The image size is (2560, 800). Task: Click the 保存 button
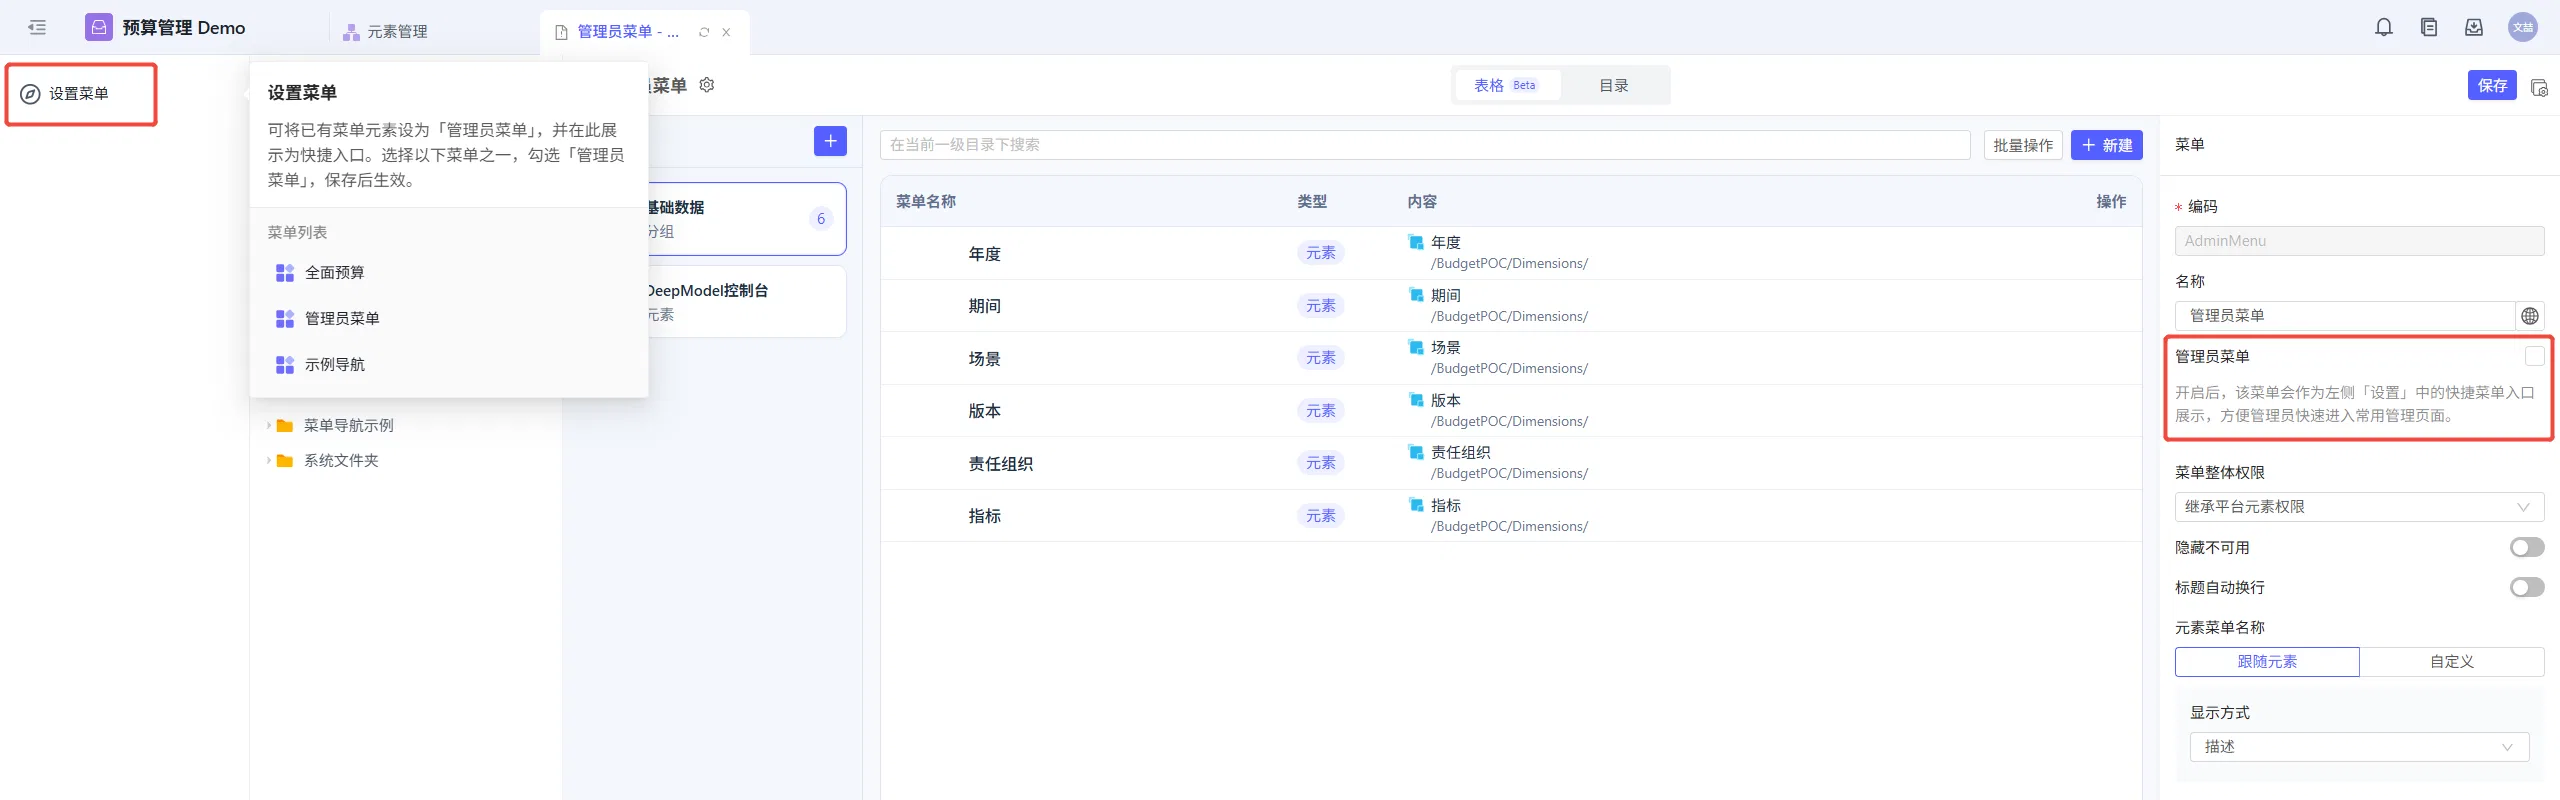pyautogui.click(x=2492, y=86)
